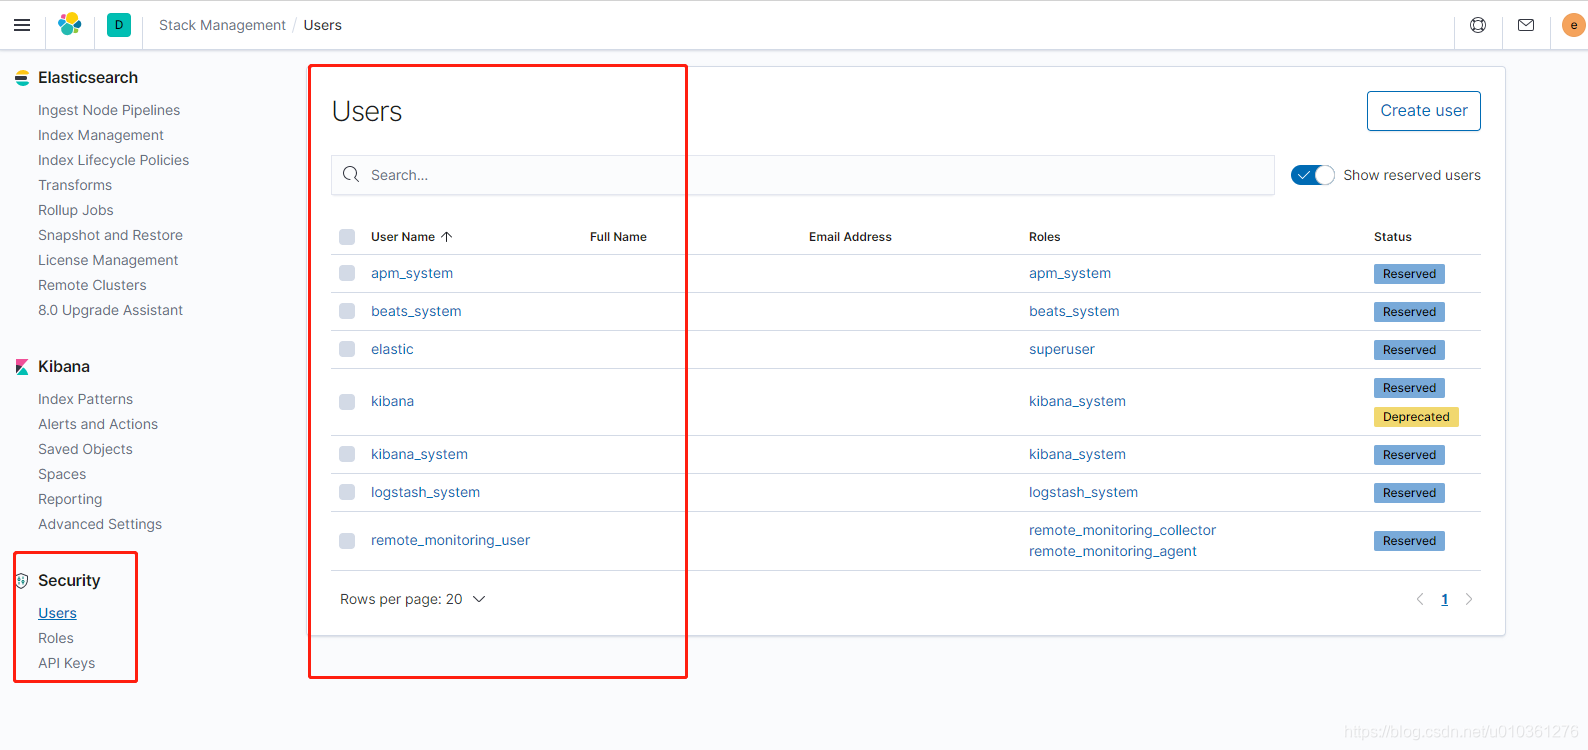This screenshot has width=1588, height=750.
Task: Click the Deprecated status badge
Action: click(1416, 417)
